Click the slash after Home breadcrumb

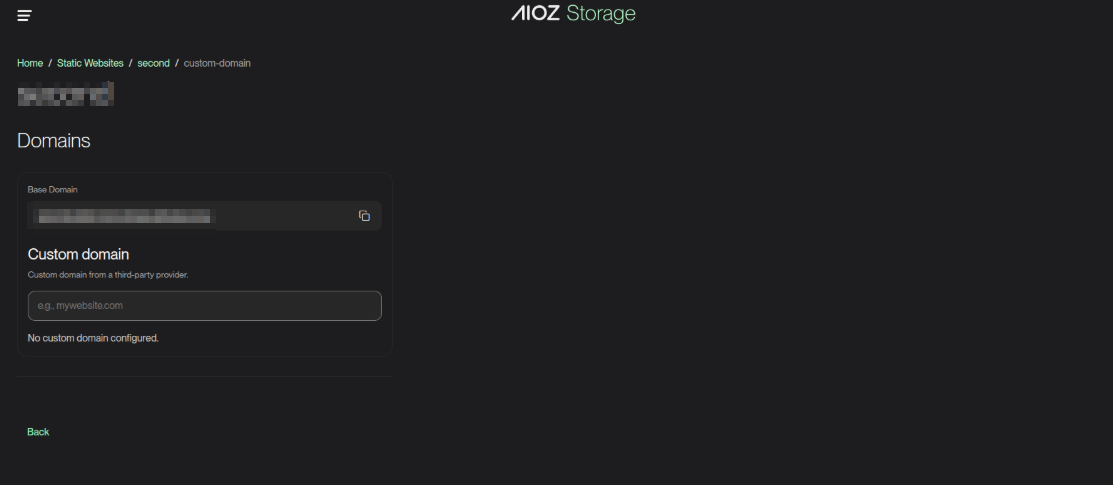(50, 63)
